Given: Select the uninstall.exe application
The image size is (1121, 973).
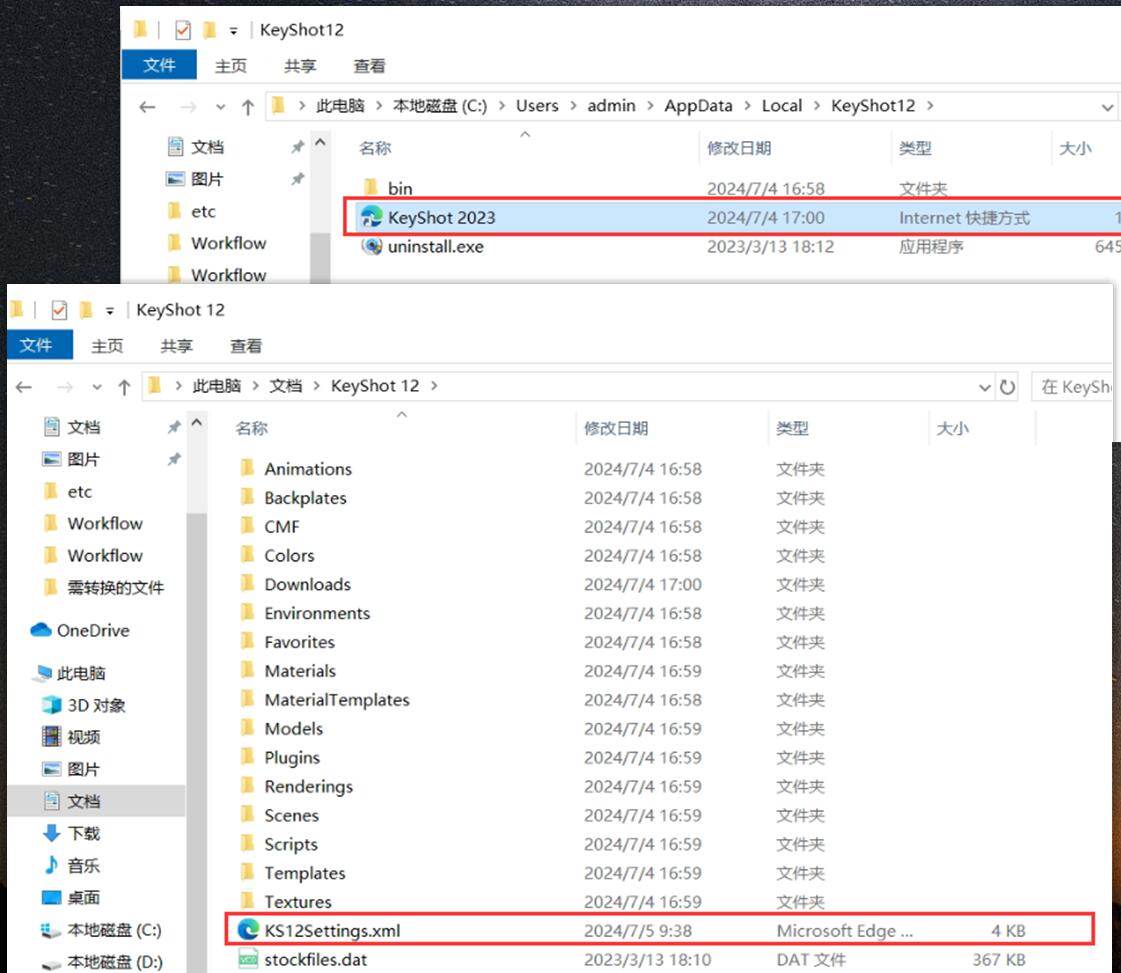Looking at the screenshot, I should [435, 246].
